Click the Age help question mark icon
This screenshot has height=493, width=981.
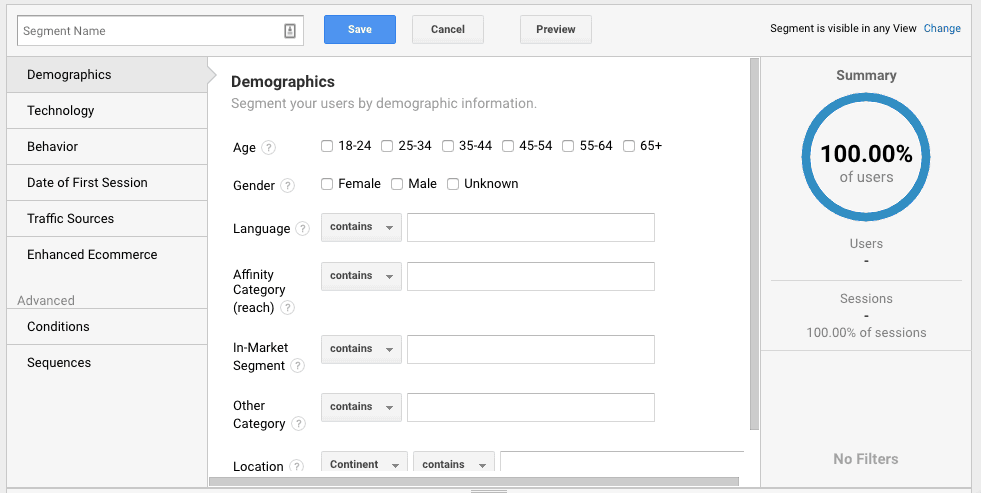268,148
